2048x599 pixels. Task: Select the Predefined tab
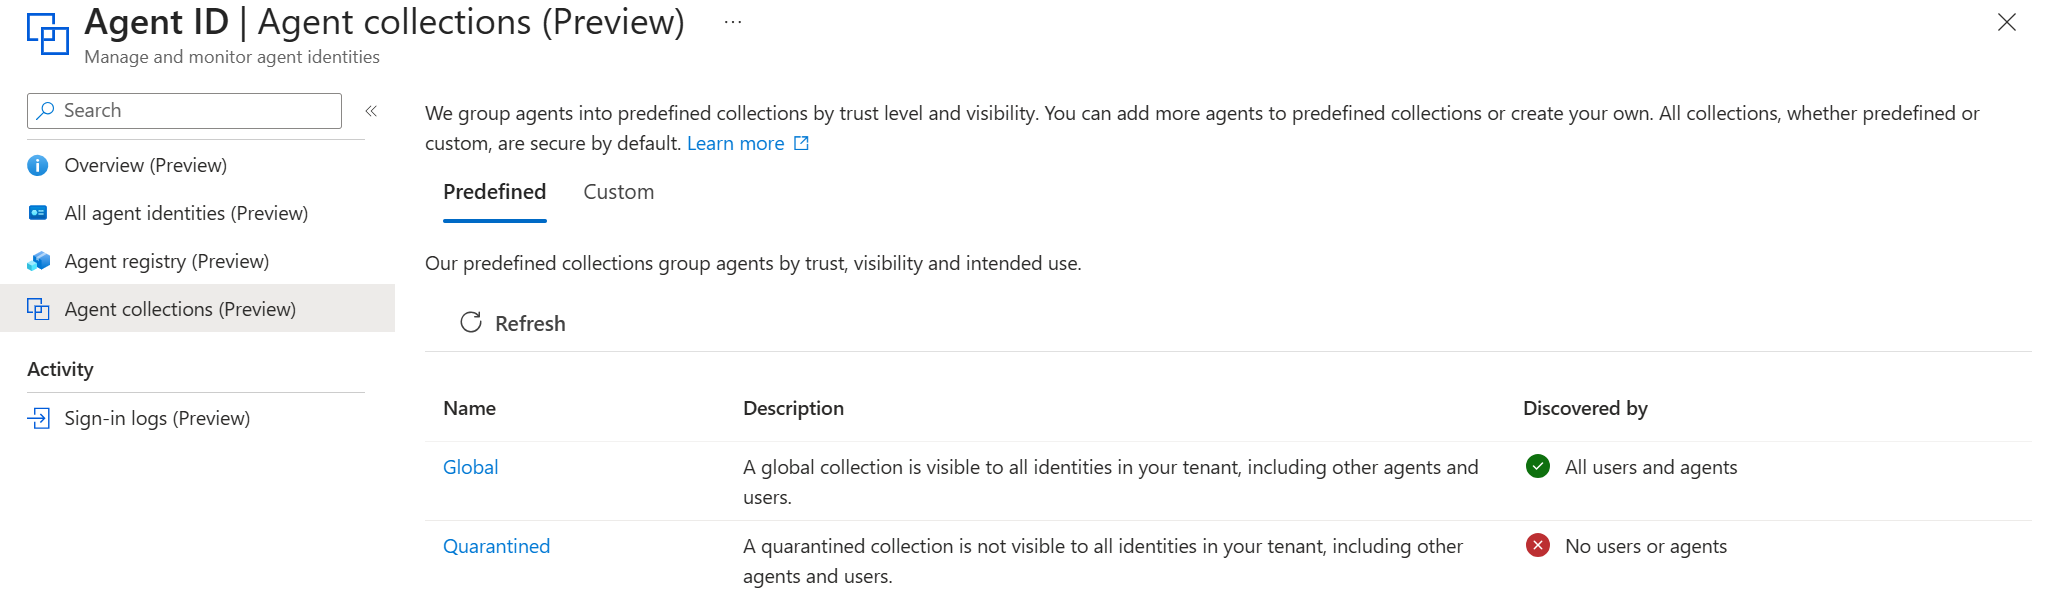[494, 192]
